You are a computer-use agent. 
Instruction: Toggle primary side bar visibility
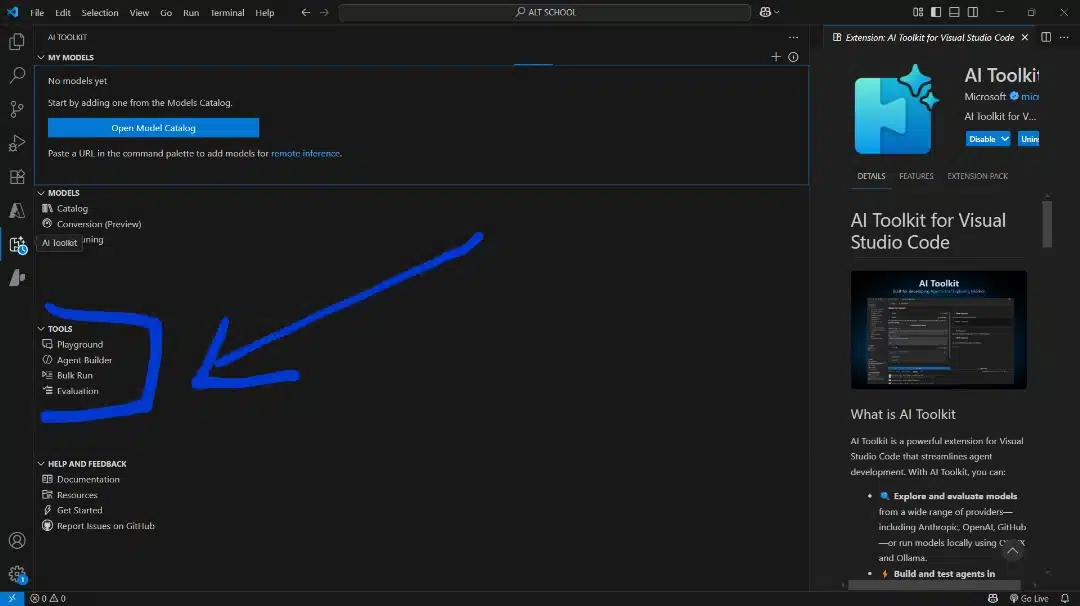point(936,12)
